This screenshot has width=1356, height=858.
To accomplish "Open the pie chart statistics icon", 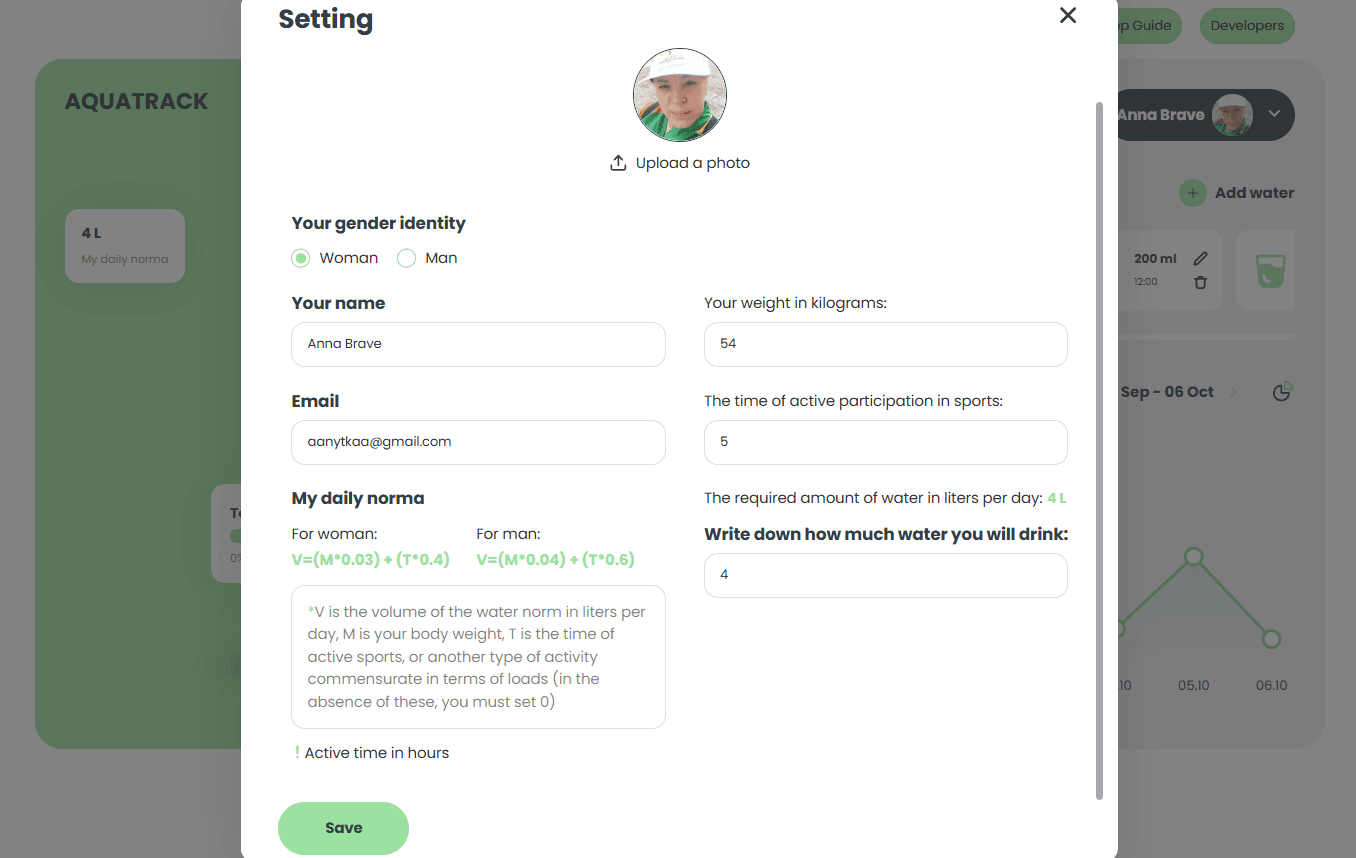I will coord(1282,392).
